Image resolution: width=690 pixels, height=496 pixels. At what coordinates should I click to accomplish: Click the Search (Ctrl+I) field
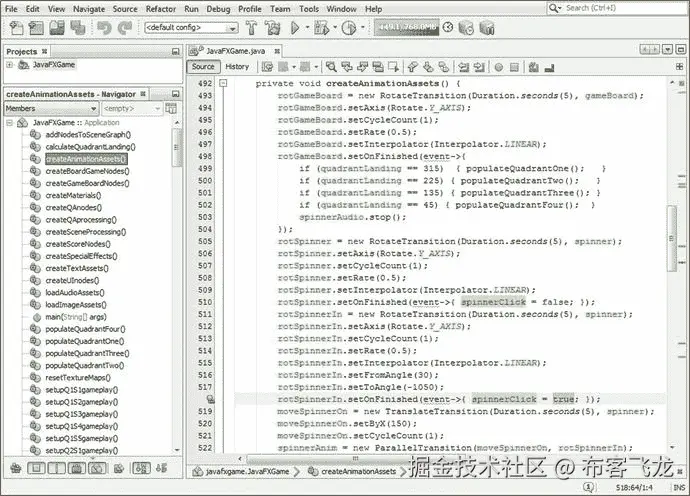click(x=617, y=8)
